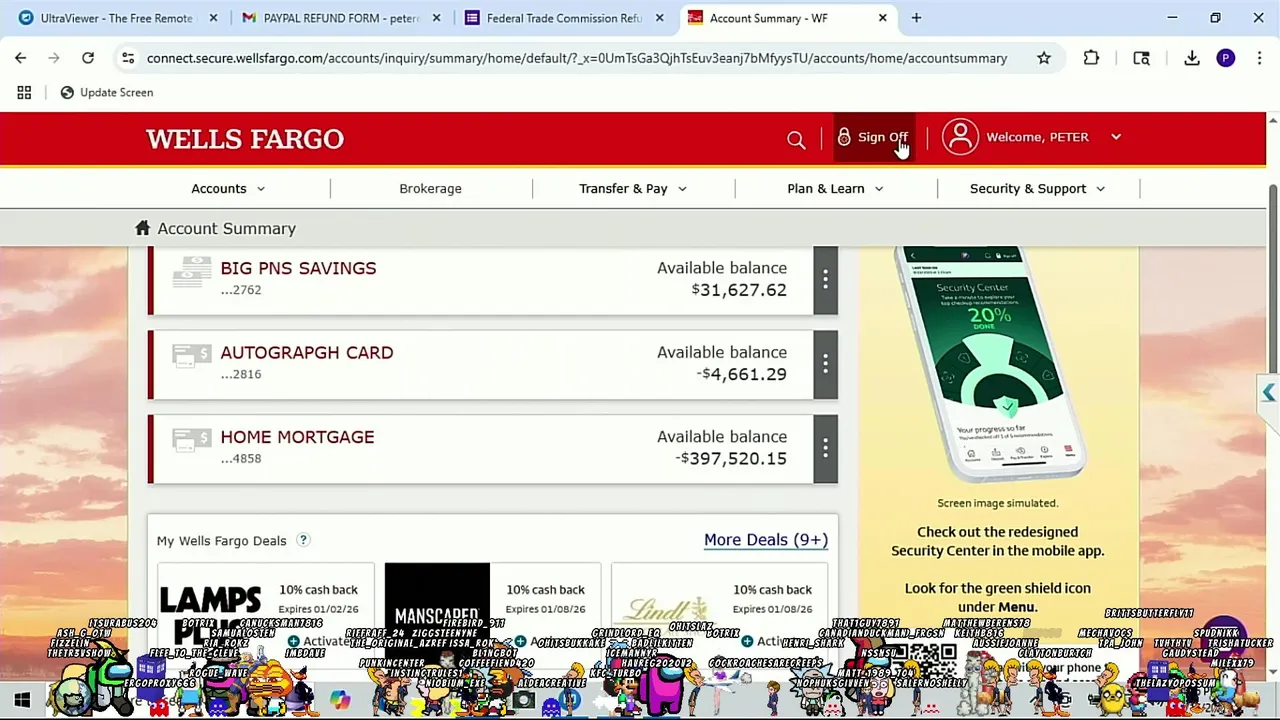Open three-dot menu for HOME MORTGAGE

[x=825, y=449]
